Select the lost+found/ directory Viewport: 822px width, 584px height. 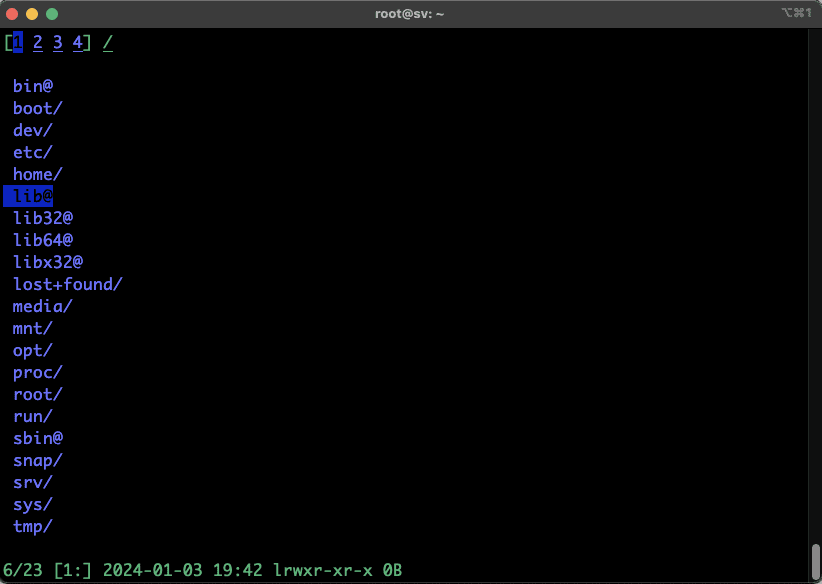point(67,284)
